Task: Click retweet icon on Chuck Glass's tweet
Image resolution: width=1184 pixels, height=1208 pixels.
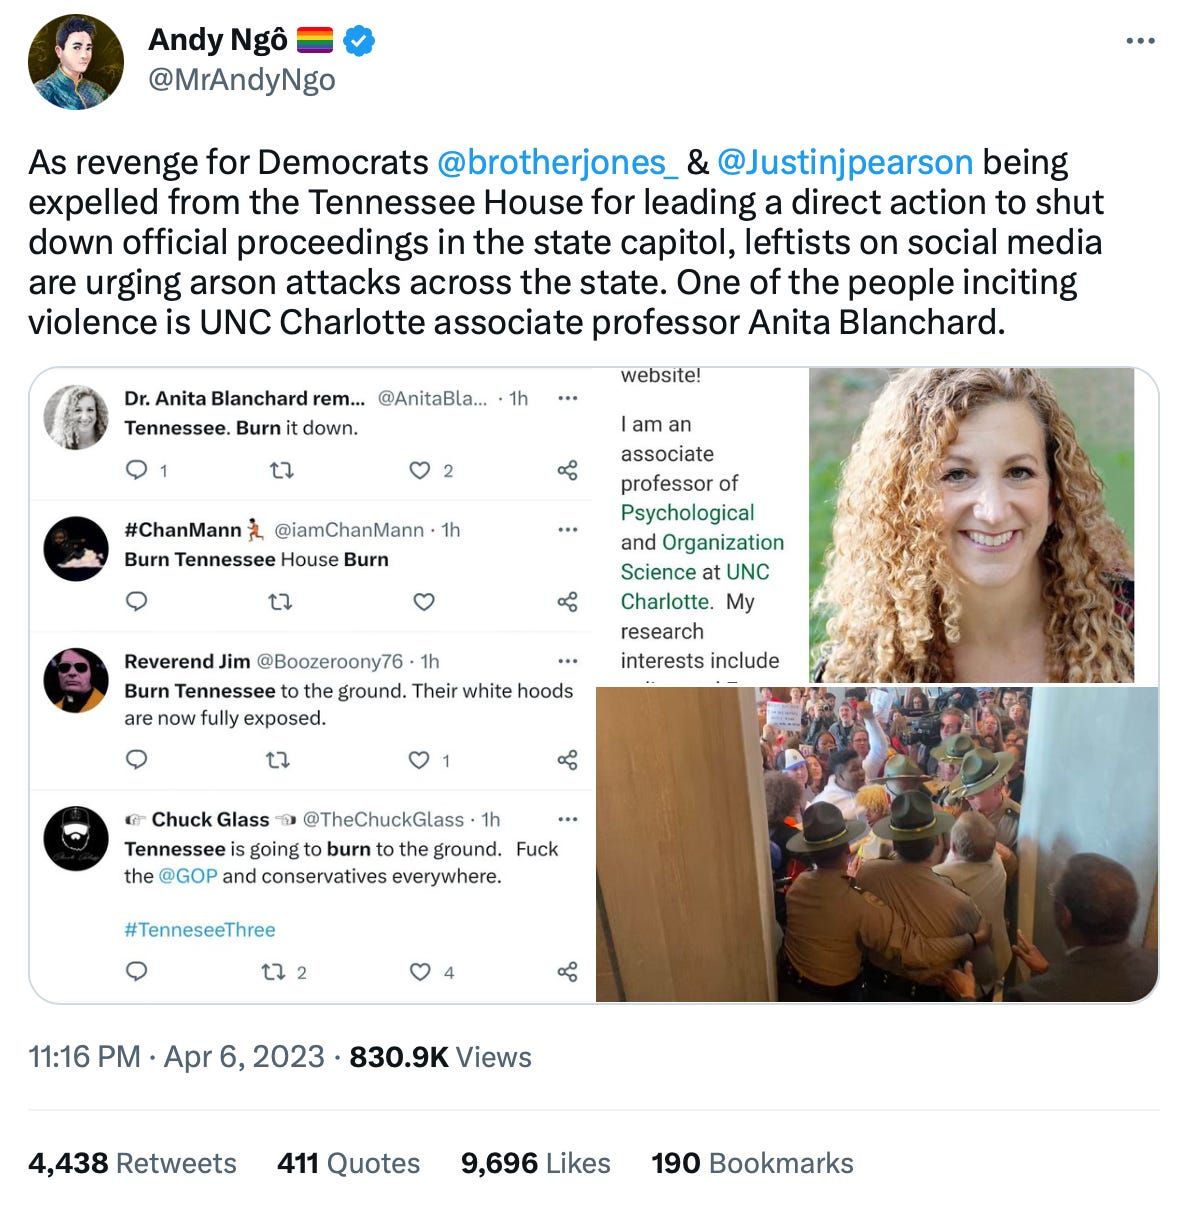Action: coord(272,972)
